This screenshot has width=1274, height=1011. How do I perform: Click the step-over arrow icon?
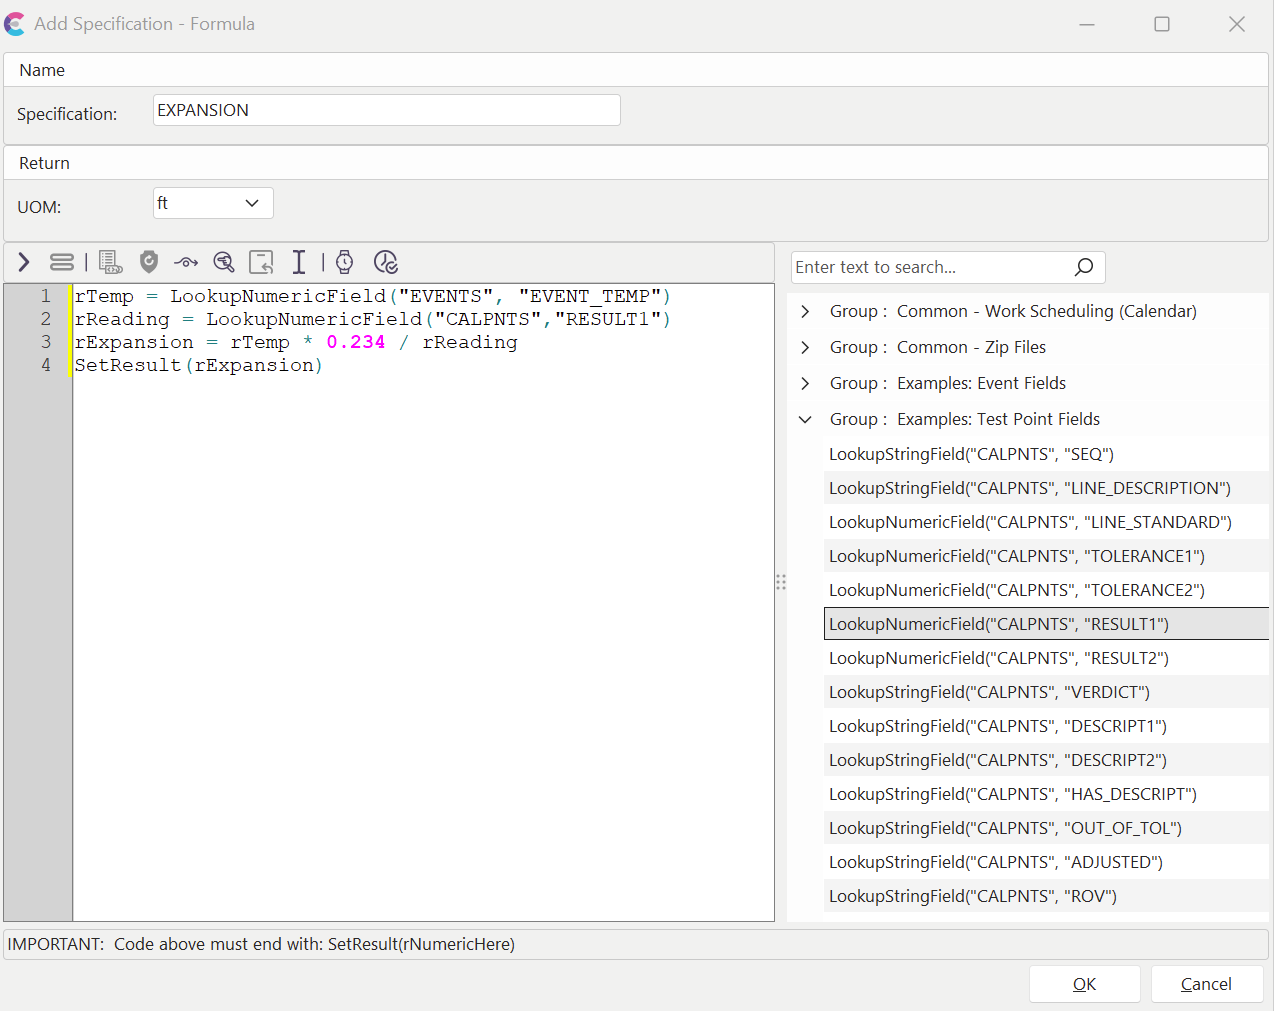tap(186, 263)
